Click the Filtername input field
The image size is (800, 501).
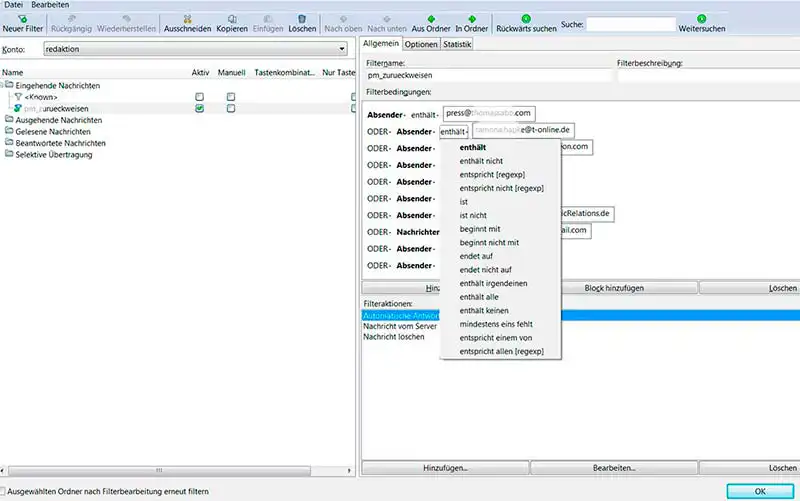point(488,76)
